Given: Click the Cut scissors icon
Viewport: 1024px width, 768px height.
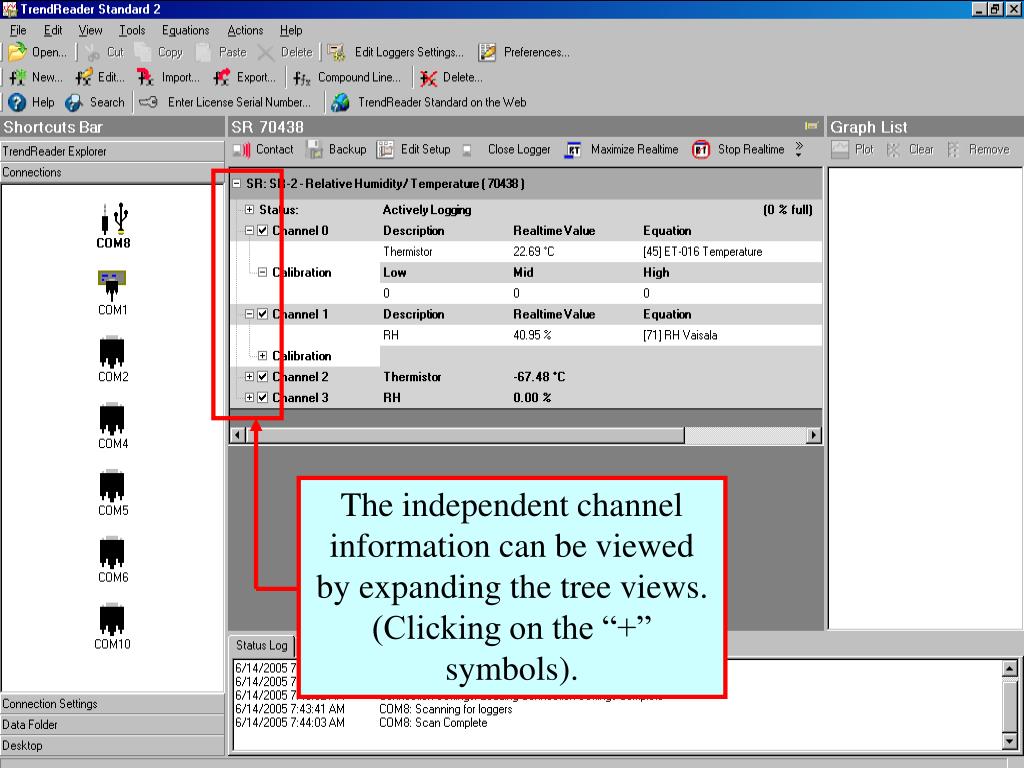Looking at the screenshot, I should click(x=92, y=52).
